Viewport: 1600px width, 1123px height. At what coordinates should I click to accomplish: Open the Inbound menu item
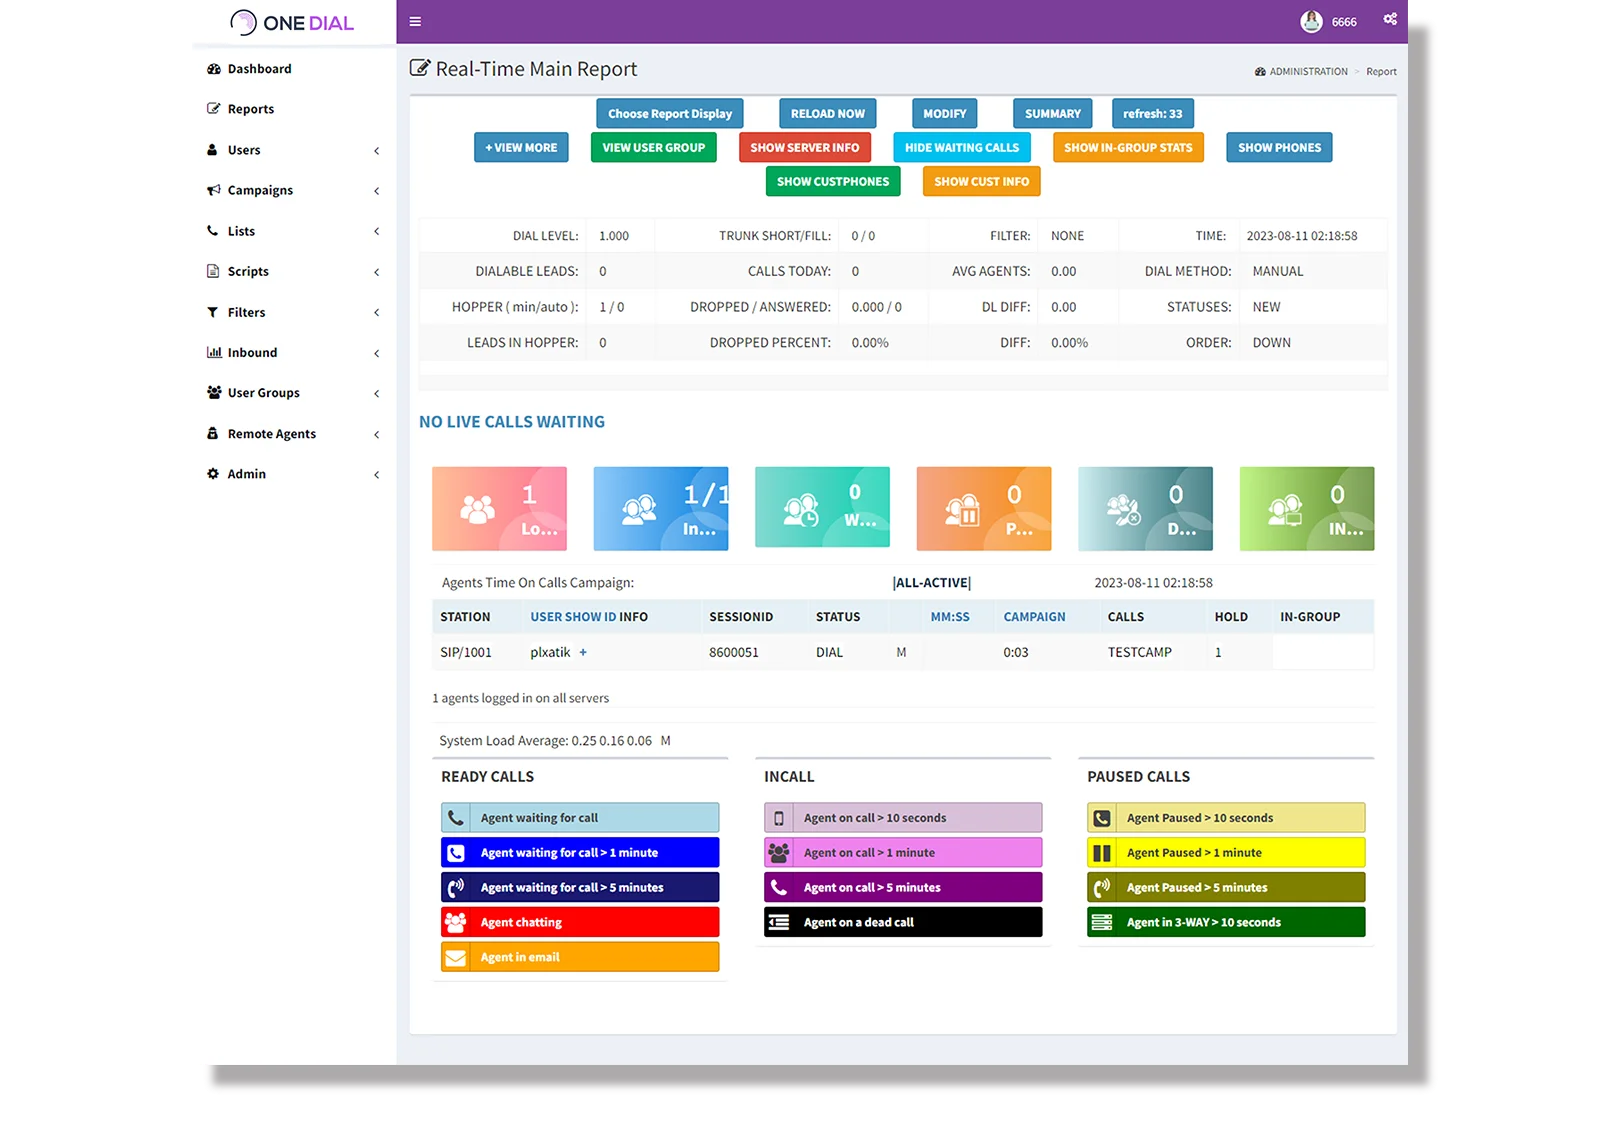pos(251,352)
